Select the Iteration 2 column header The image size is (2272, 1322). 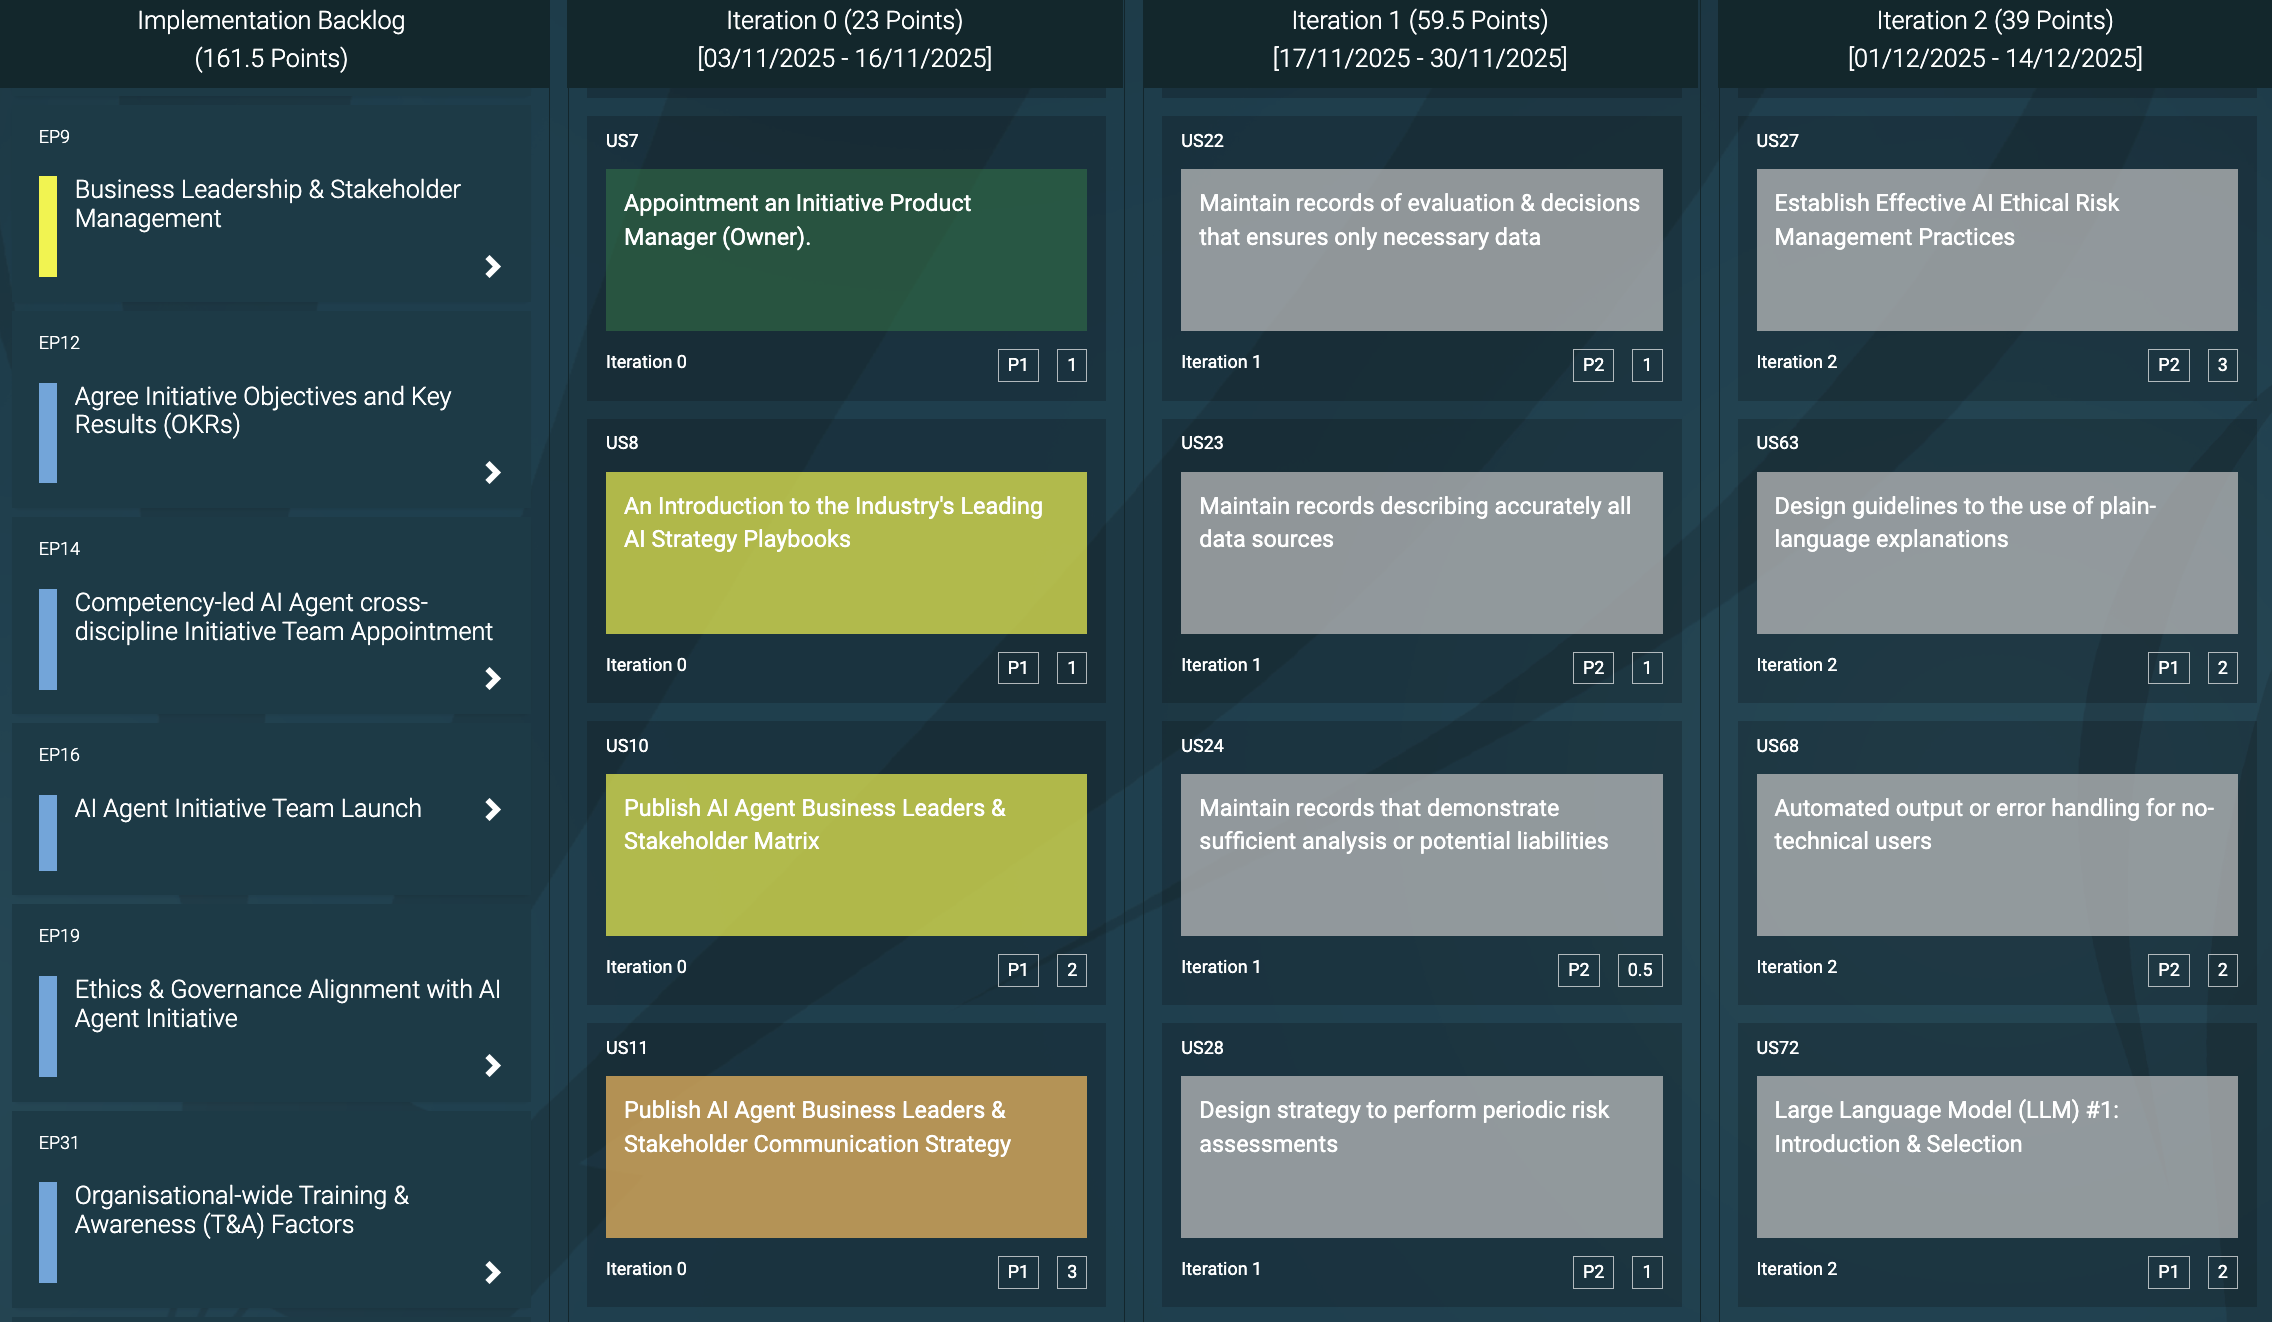click(1994, 40)
